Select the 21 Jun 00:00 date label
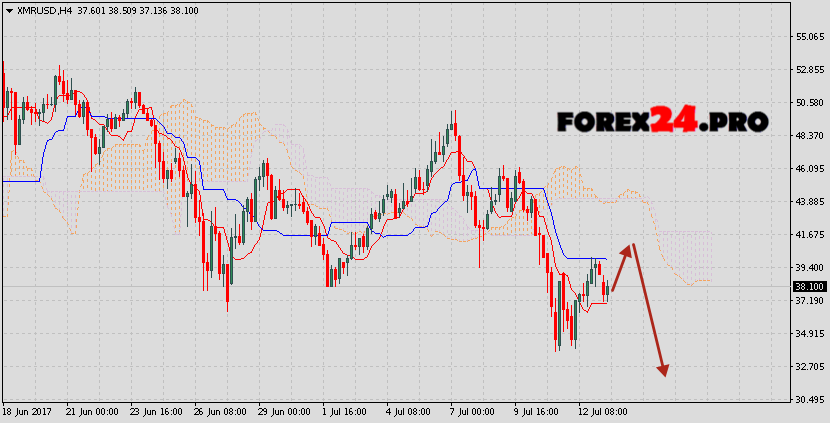Viewport: 830px width, 423px height. click(x=93, y=411)
